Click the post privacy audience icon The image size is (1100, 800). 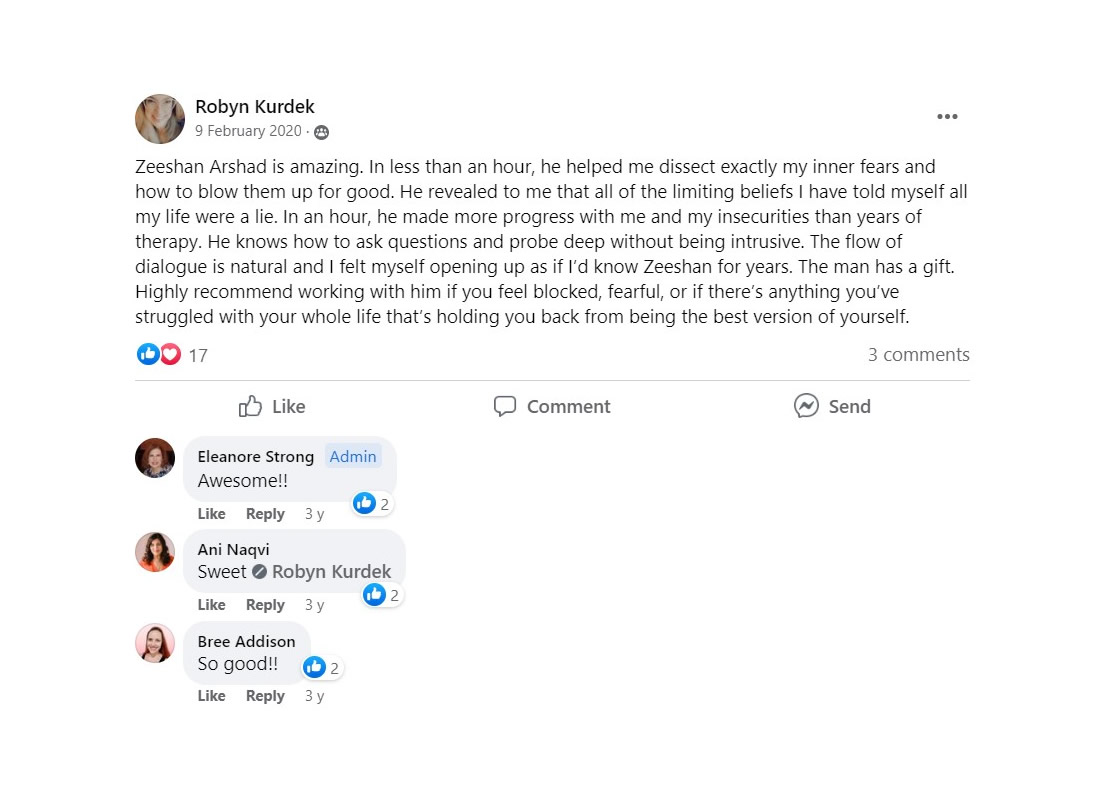321,132
